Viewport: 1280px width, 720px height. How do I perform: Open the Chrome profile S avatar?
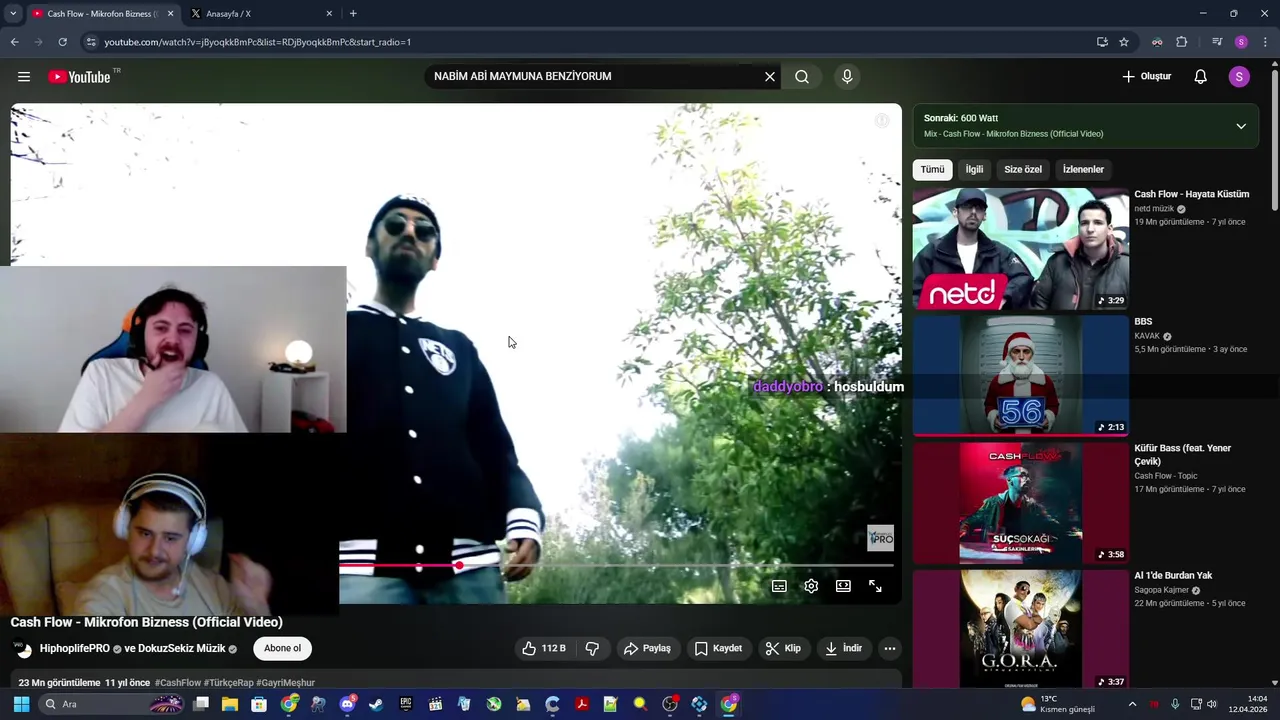(1241, 42)
